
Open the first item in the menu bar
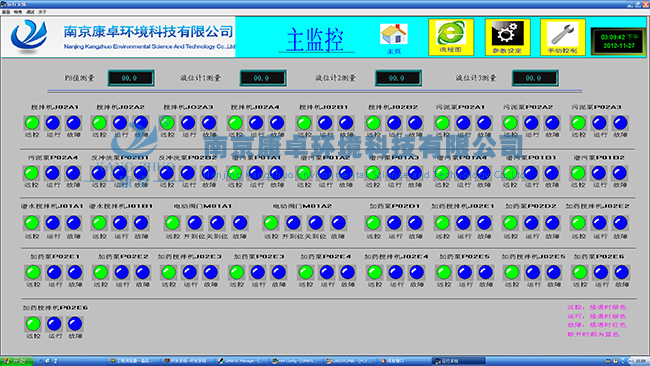(6, 12)
